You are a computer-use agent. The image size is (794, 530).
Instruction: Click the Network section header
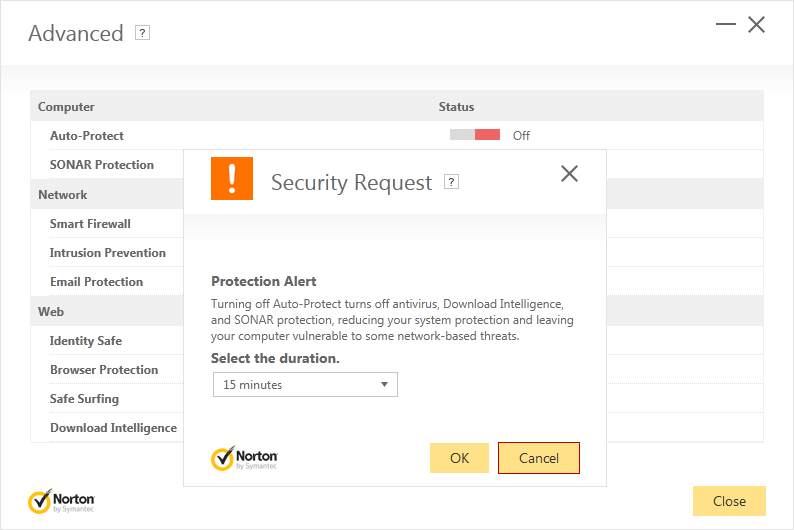coord(63,195)
